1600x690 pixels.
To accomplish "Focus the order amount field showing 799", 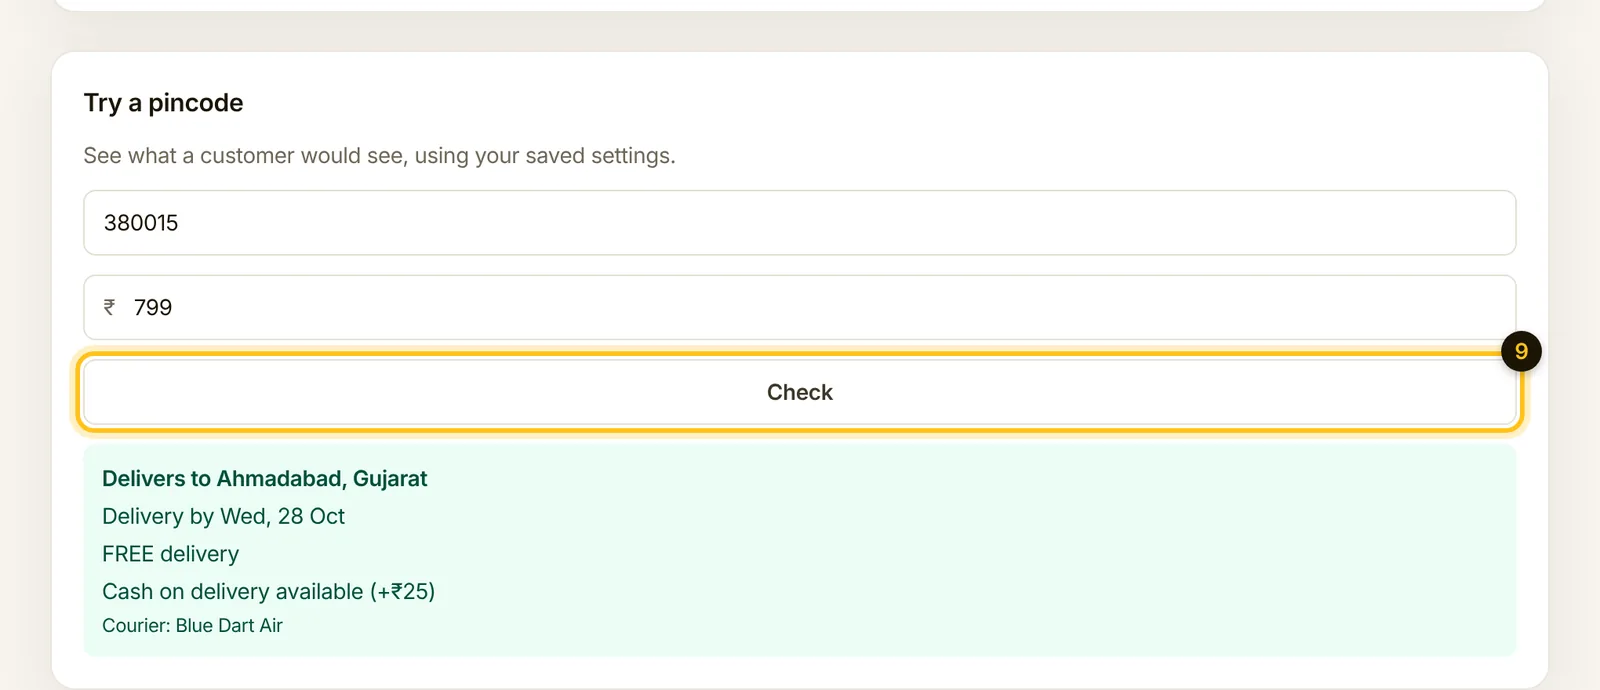I will tap(800, 308).
